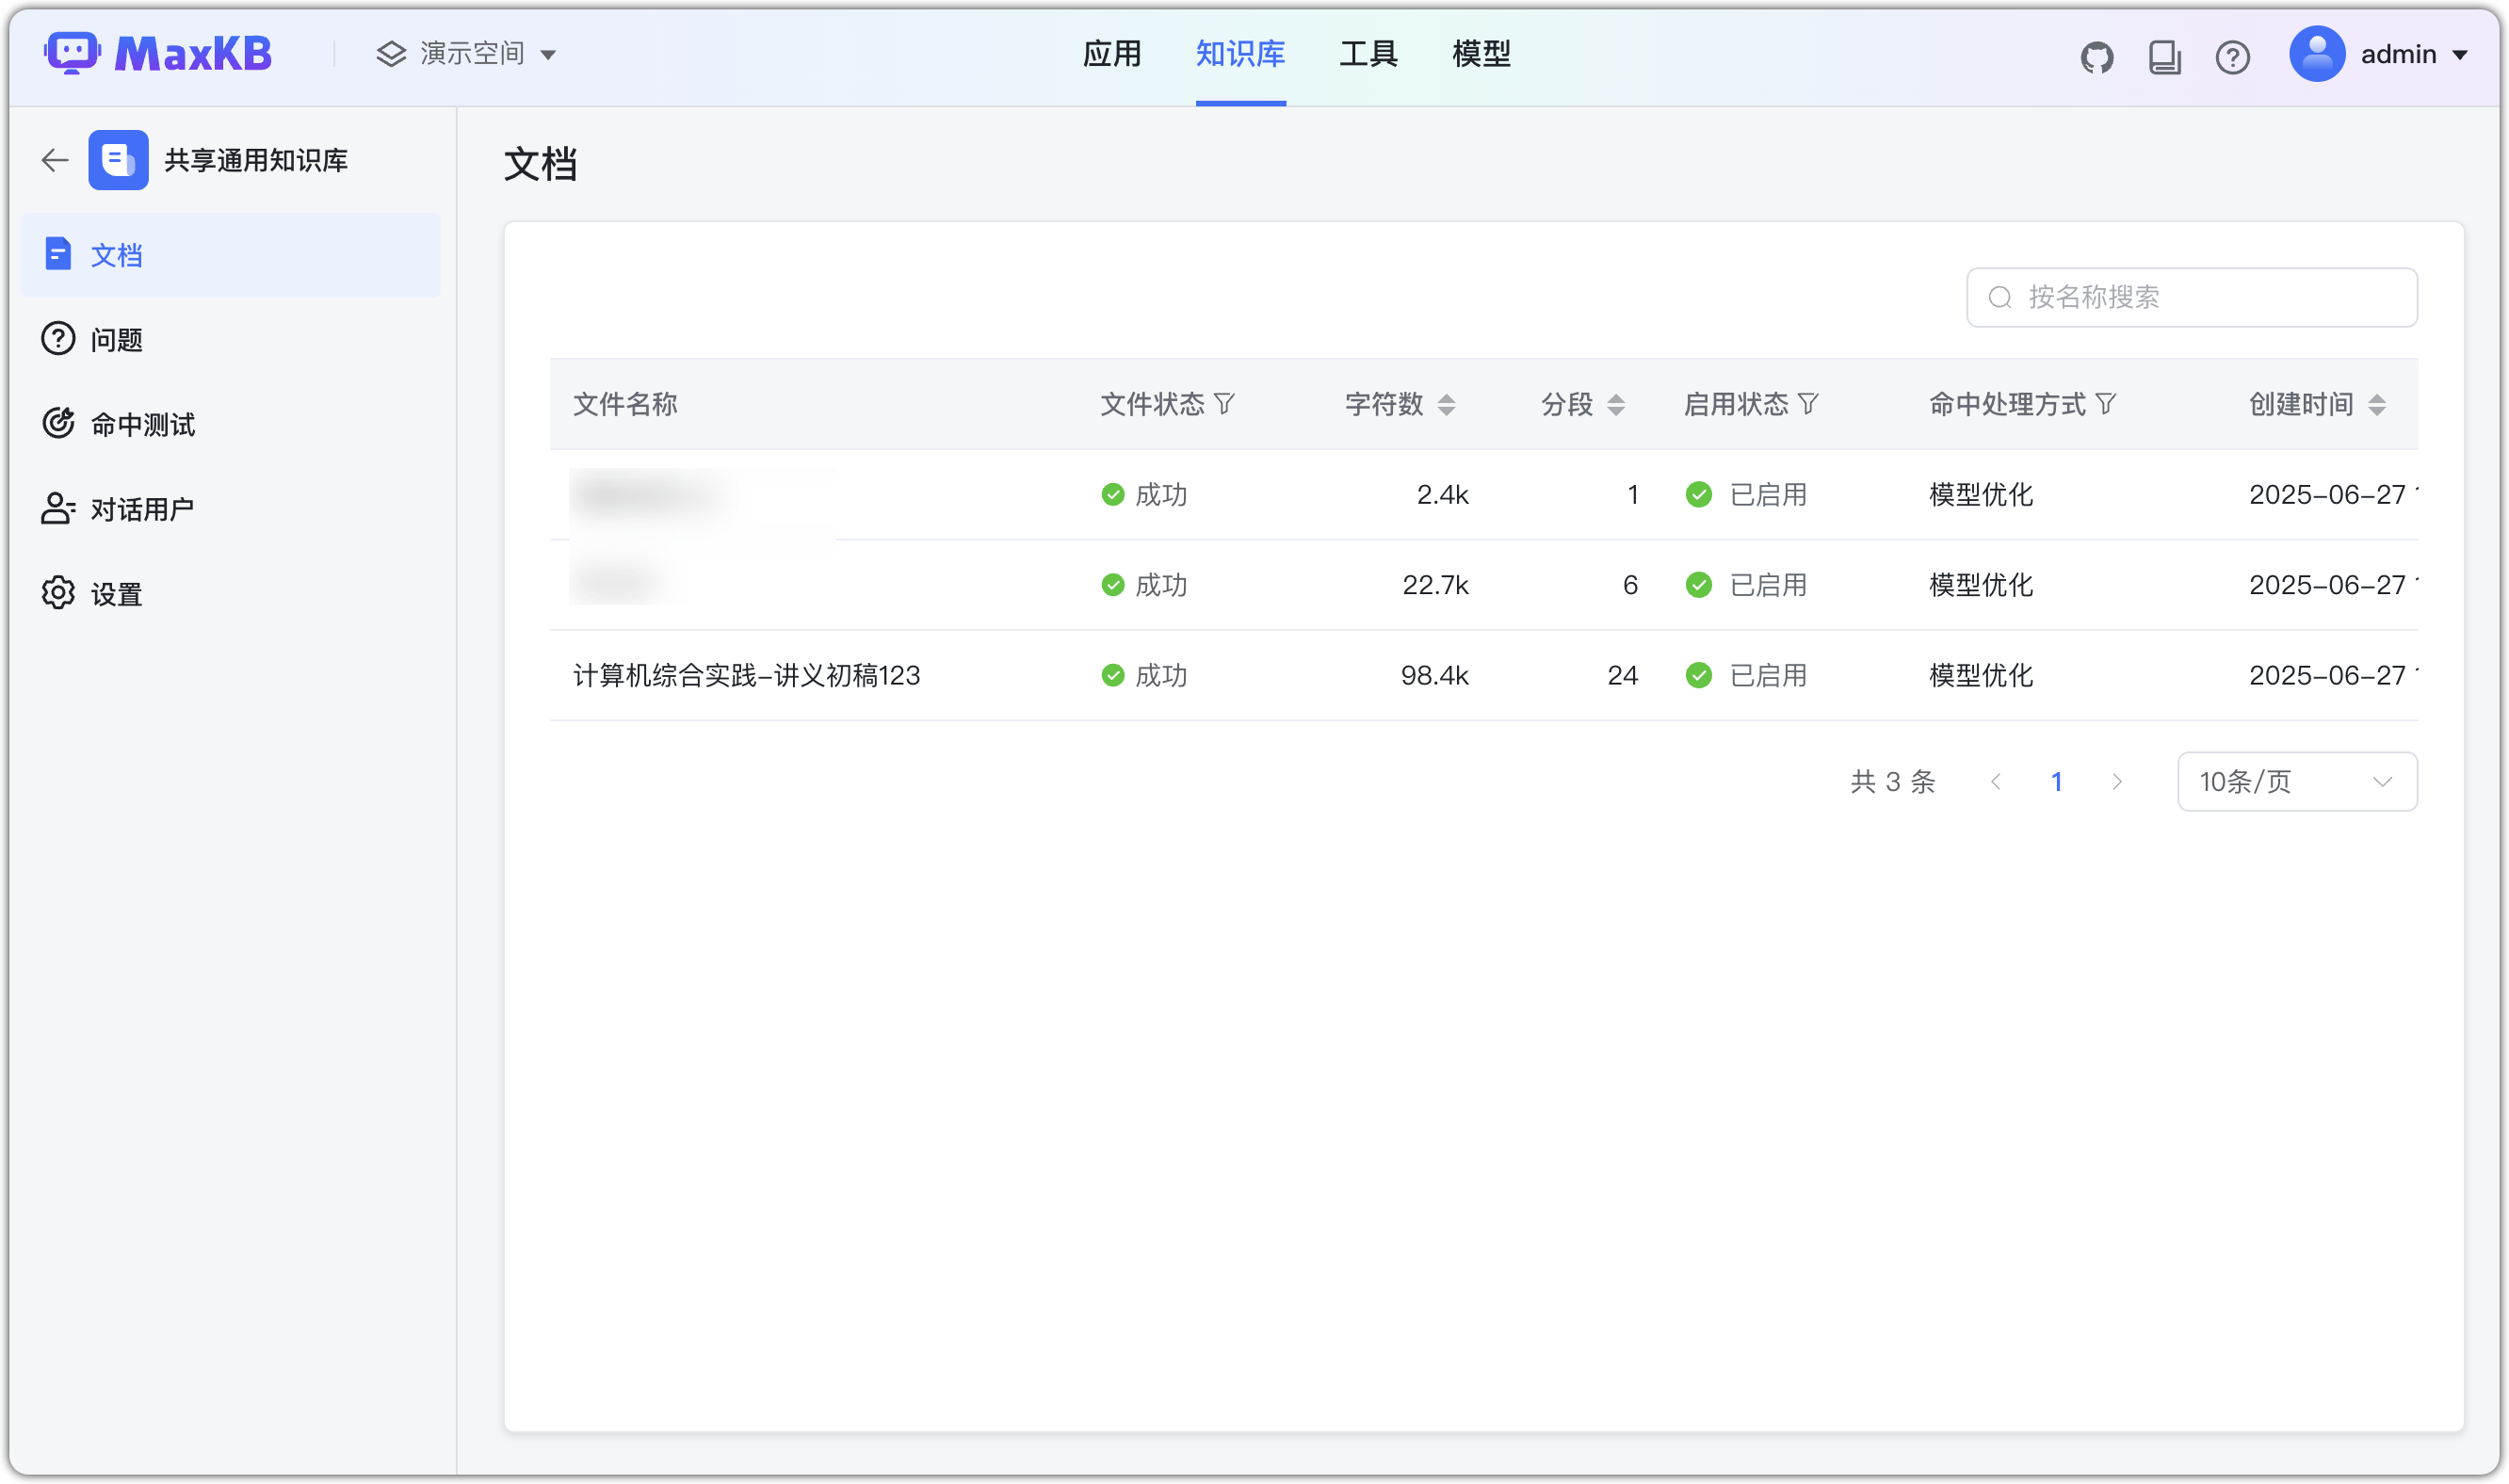Open the 10条/页 page size dropdown
Image resolution: width=2509 pixels, height=1484 pixels.
pos(2296,782)
